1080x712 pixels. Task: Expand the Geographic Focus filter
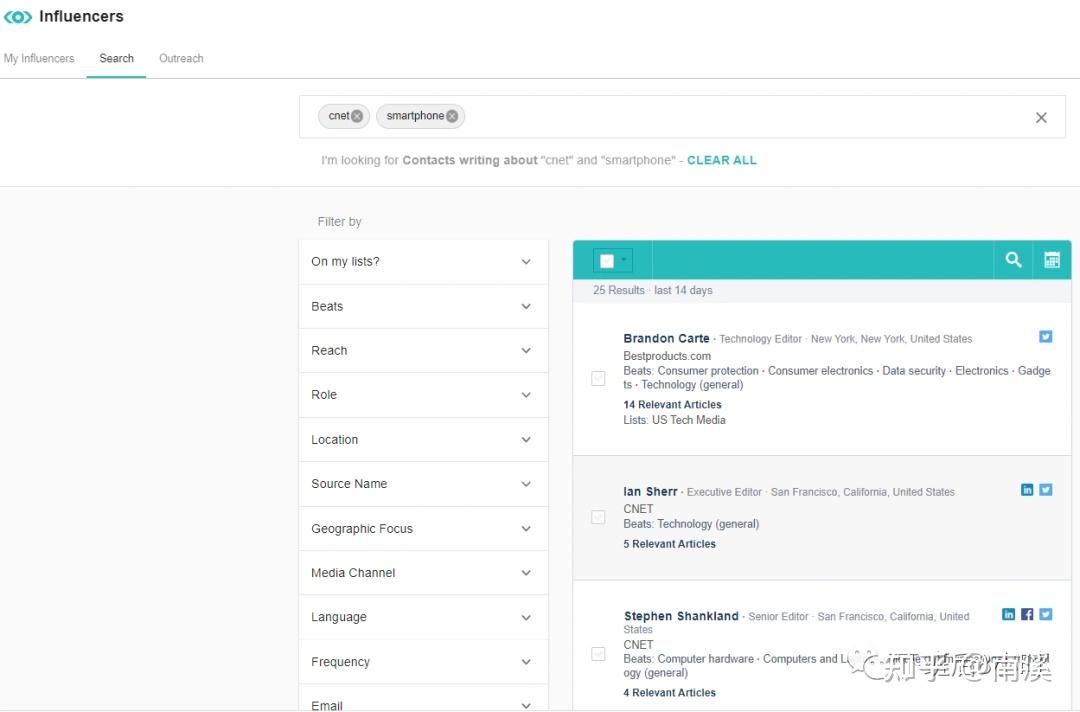pyautogui.click(x=423, y=529)
